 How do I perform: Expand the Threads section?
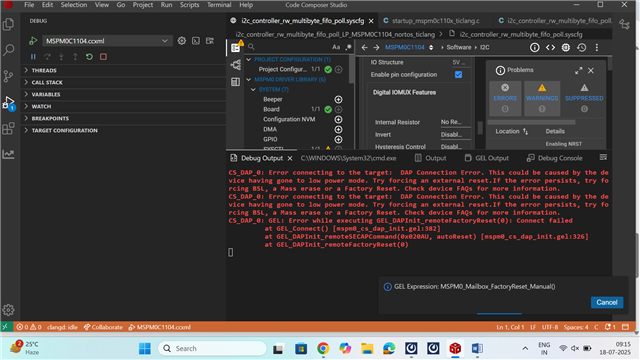[x=123, y=70]
